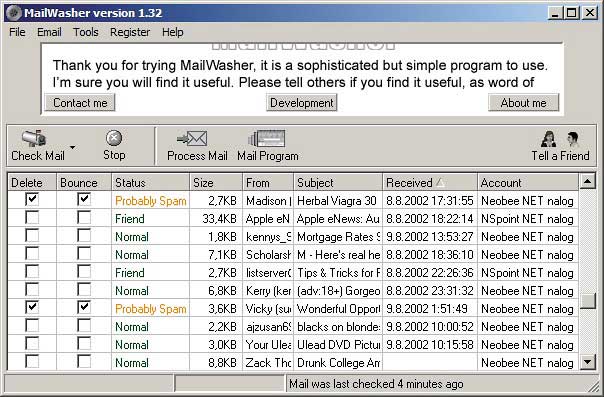604x397 pixels.
Task: Click the About me button
Action: (523, 103)
